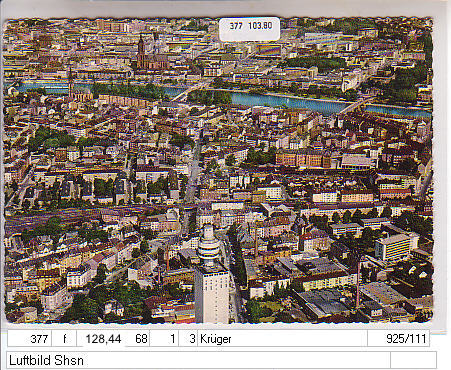Viewport: 451px width, 370px height.
Task: Click the bridge crossing the river at right
Action: [x=356, y=105]
